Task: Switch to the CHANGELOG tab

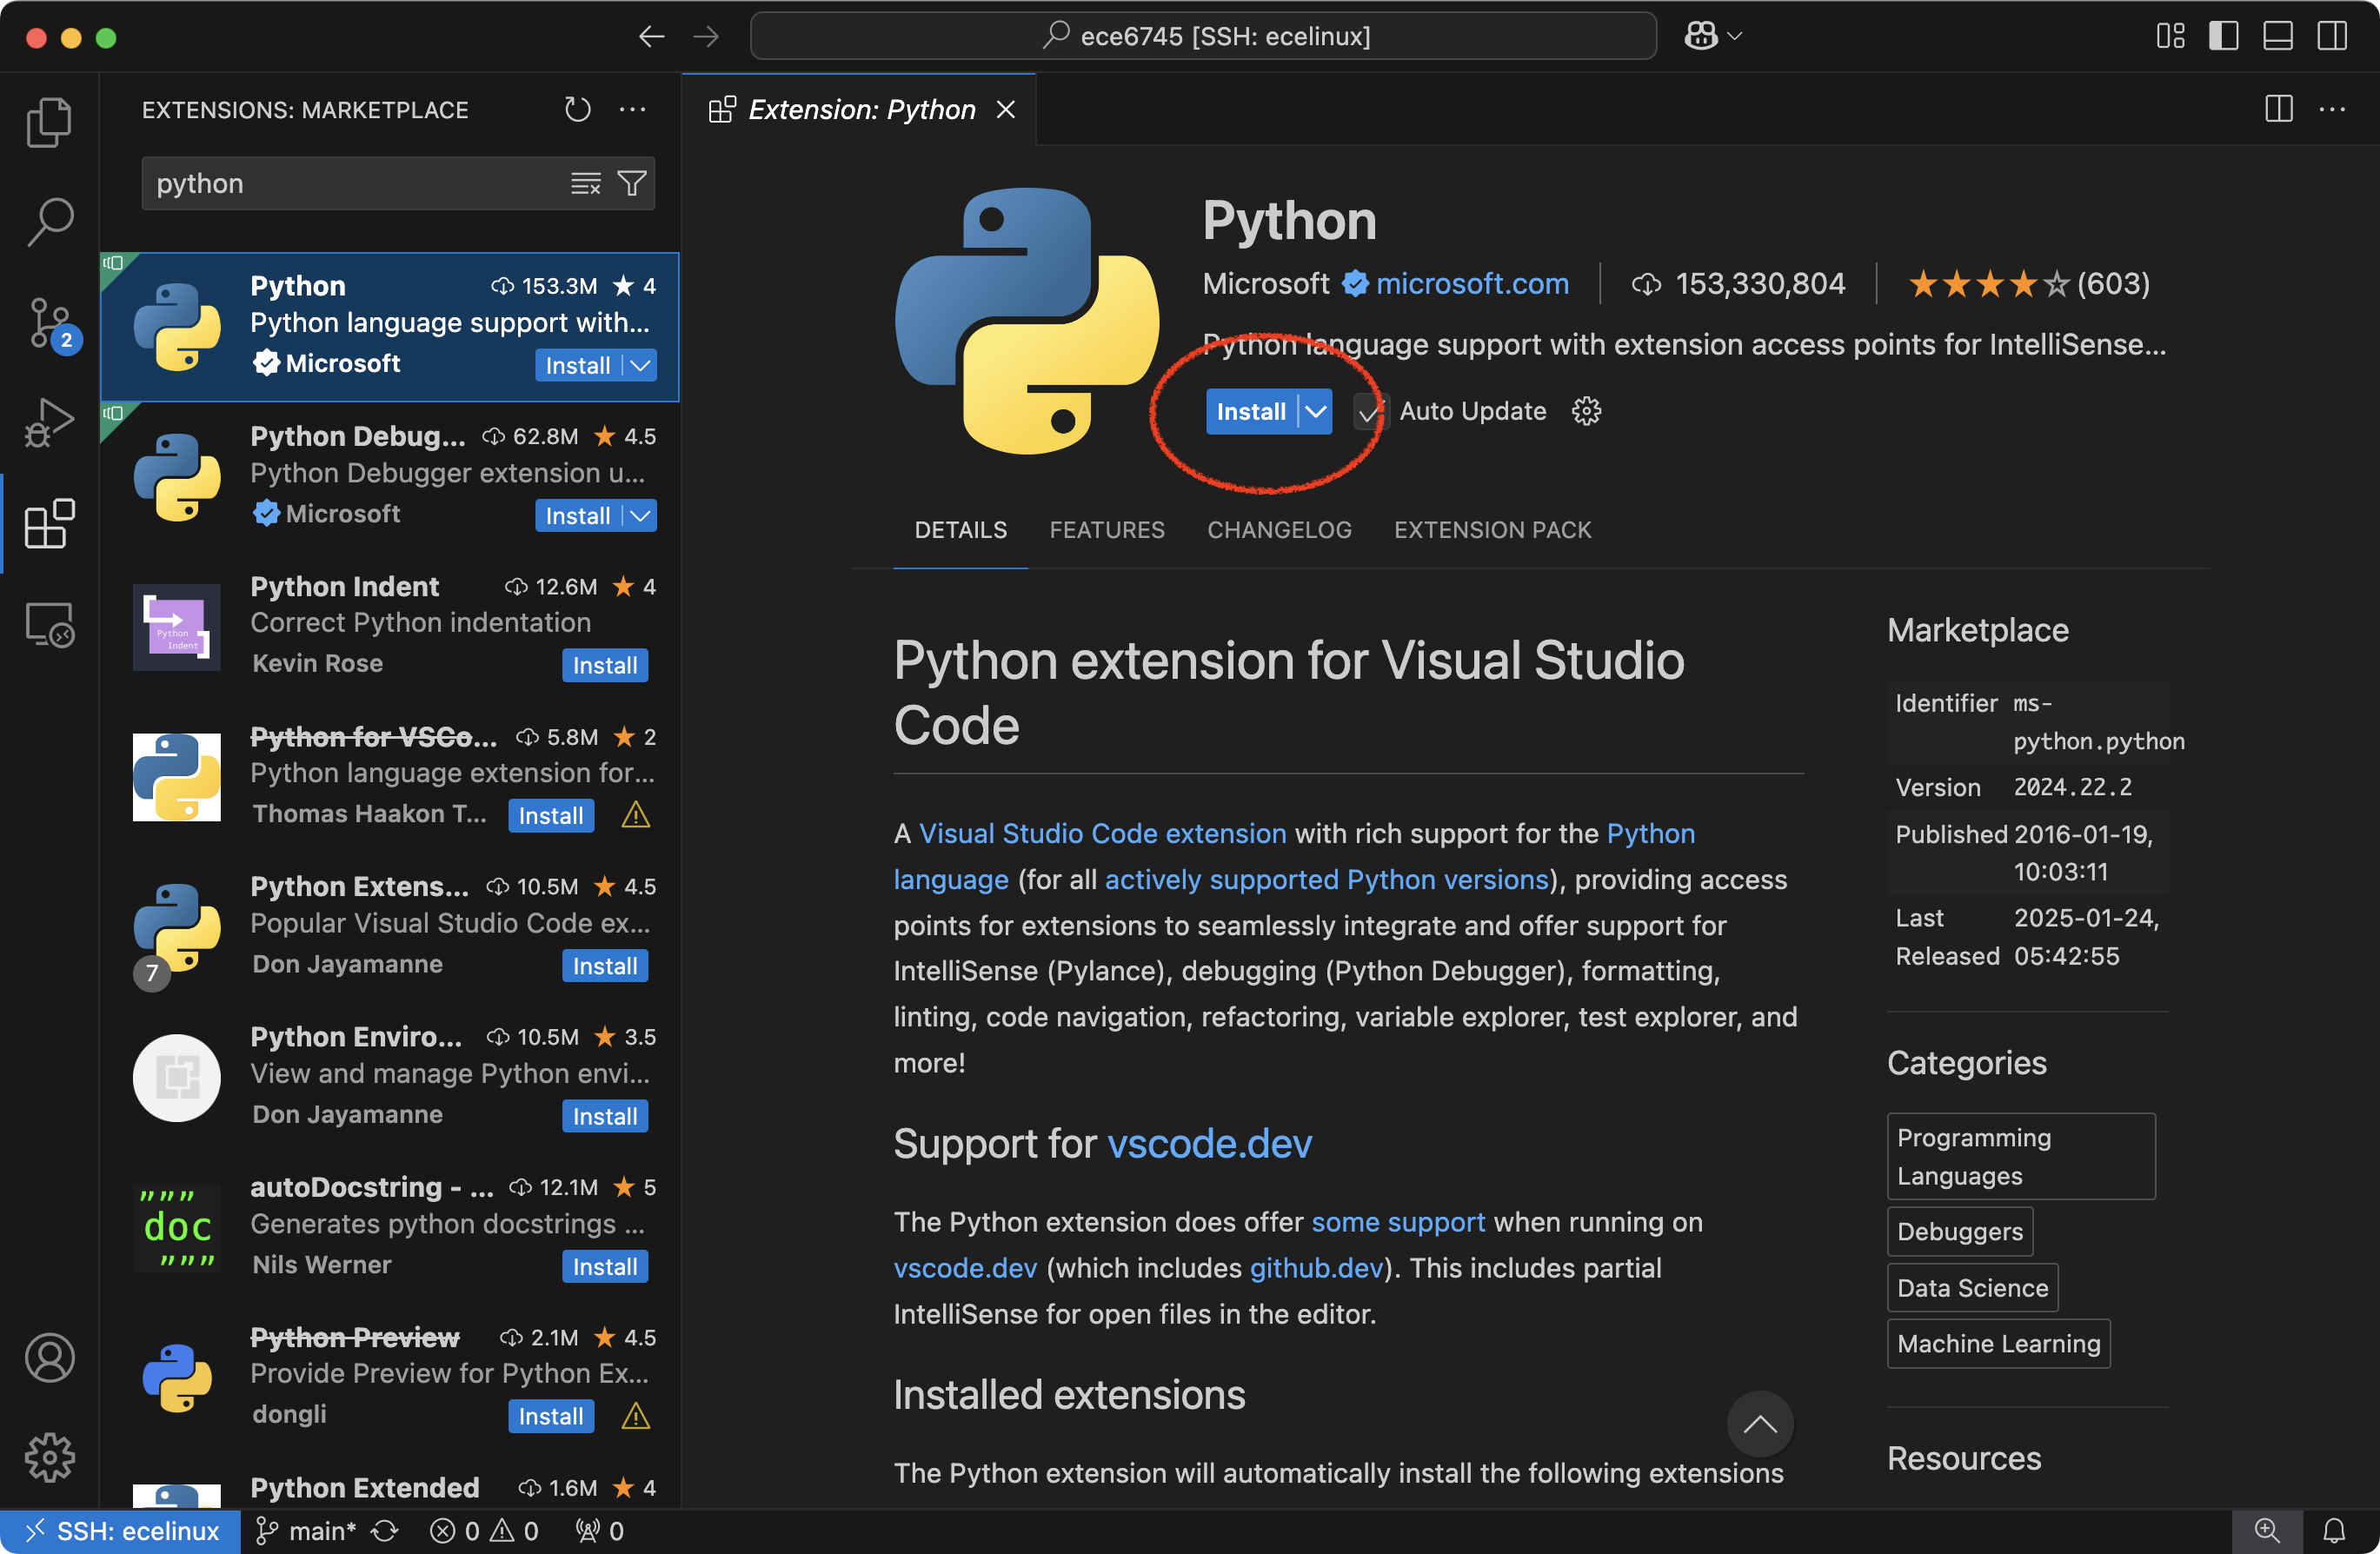Action: pos(1279,530)
